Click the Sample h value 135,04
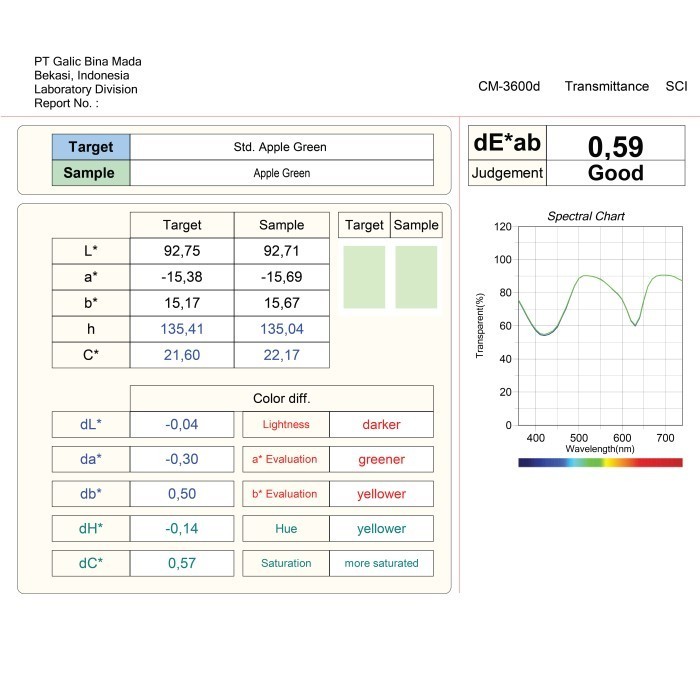This screenshot has height=700, width=700. (x=282, y=329)
